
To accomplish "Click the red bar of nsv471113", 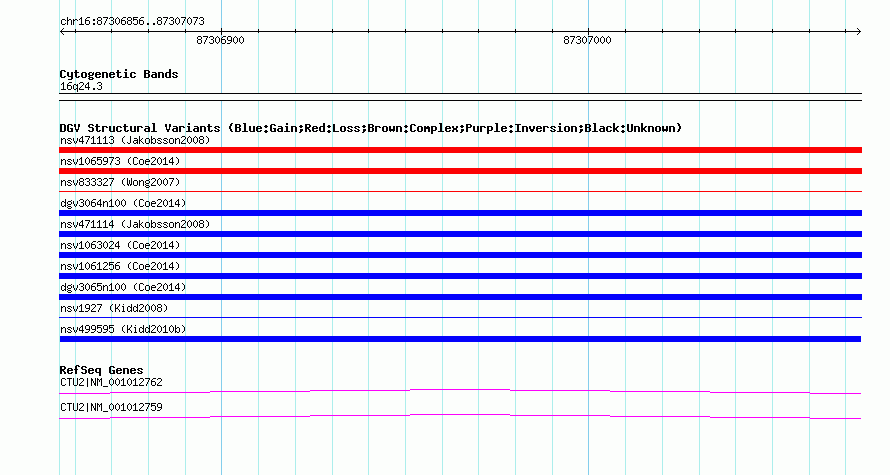I will [x=460, y=150].
